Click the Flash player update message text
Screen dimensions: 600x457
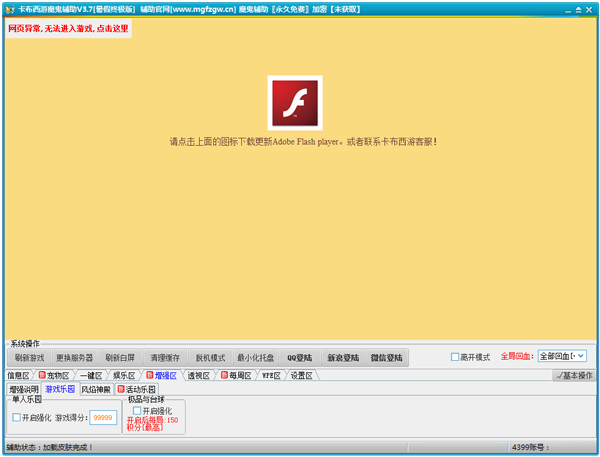coord(303,142)
